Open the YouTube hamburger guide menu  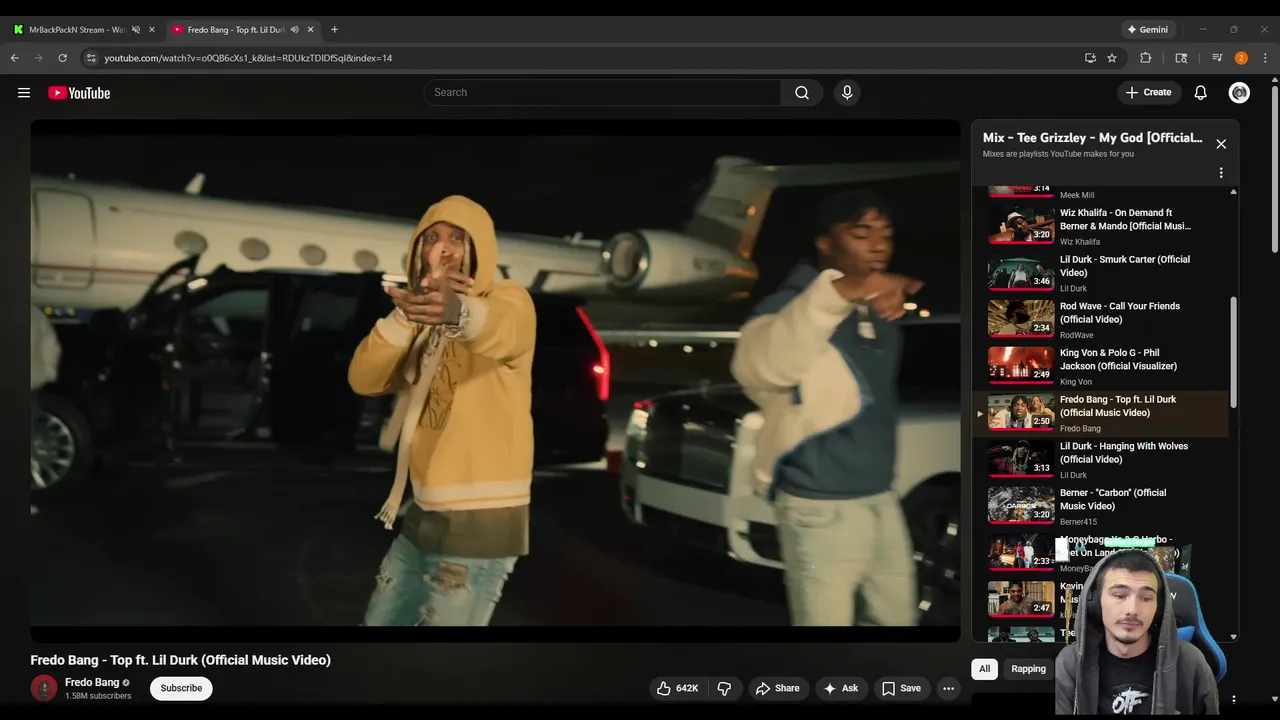point(24,93)
